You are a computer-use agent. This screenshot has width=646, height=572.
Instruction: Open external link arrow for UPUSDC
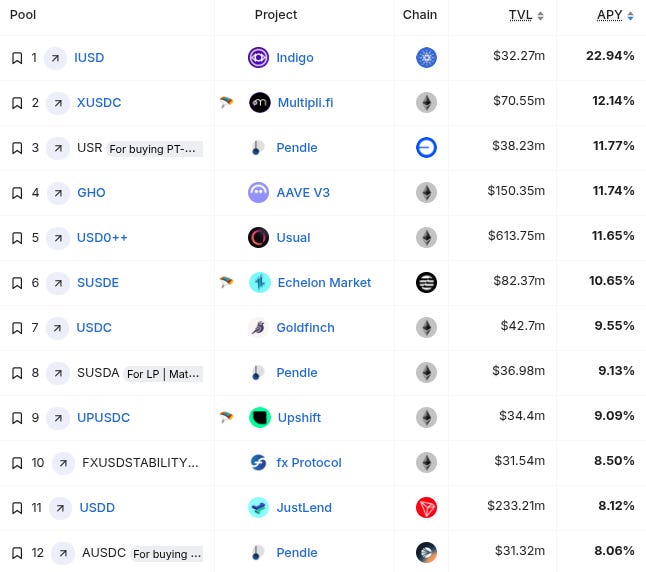58,418
